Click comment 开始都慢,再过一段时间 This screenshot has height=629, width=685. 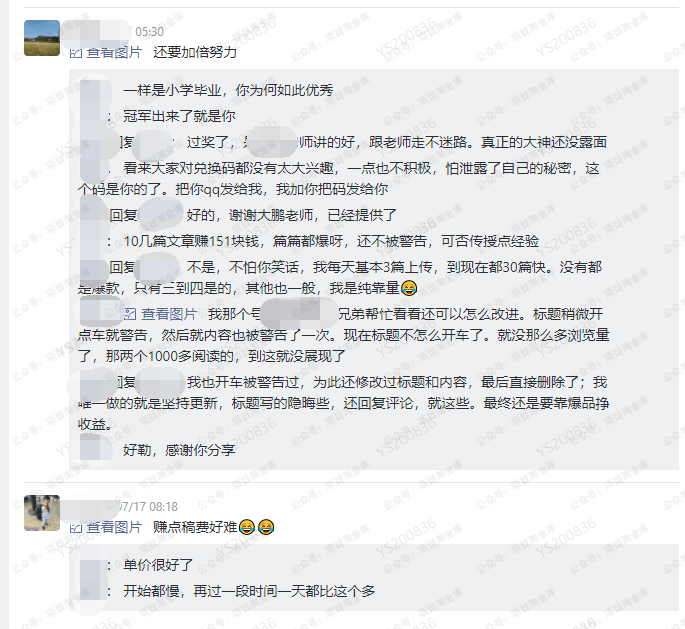[249, 591]
